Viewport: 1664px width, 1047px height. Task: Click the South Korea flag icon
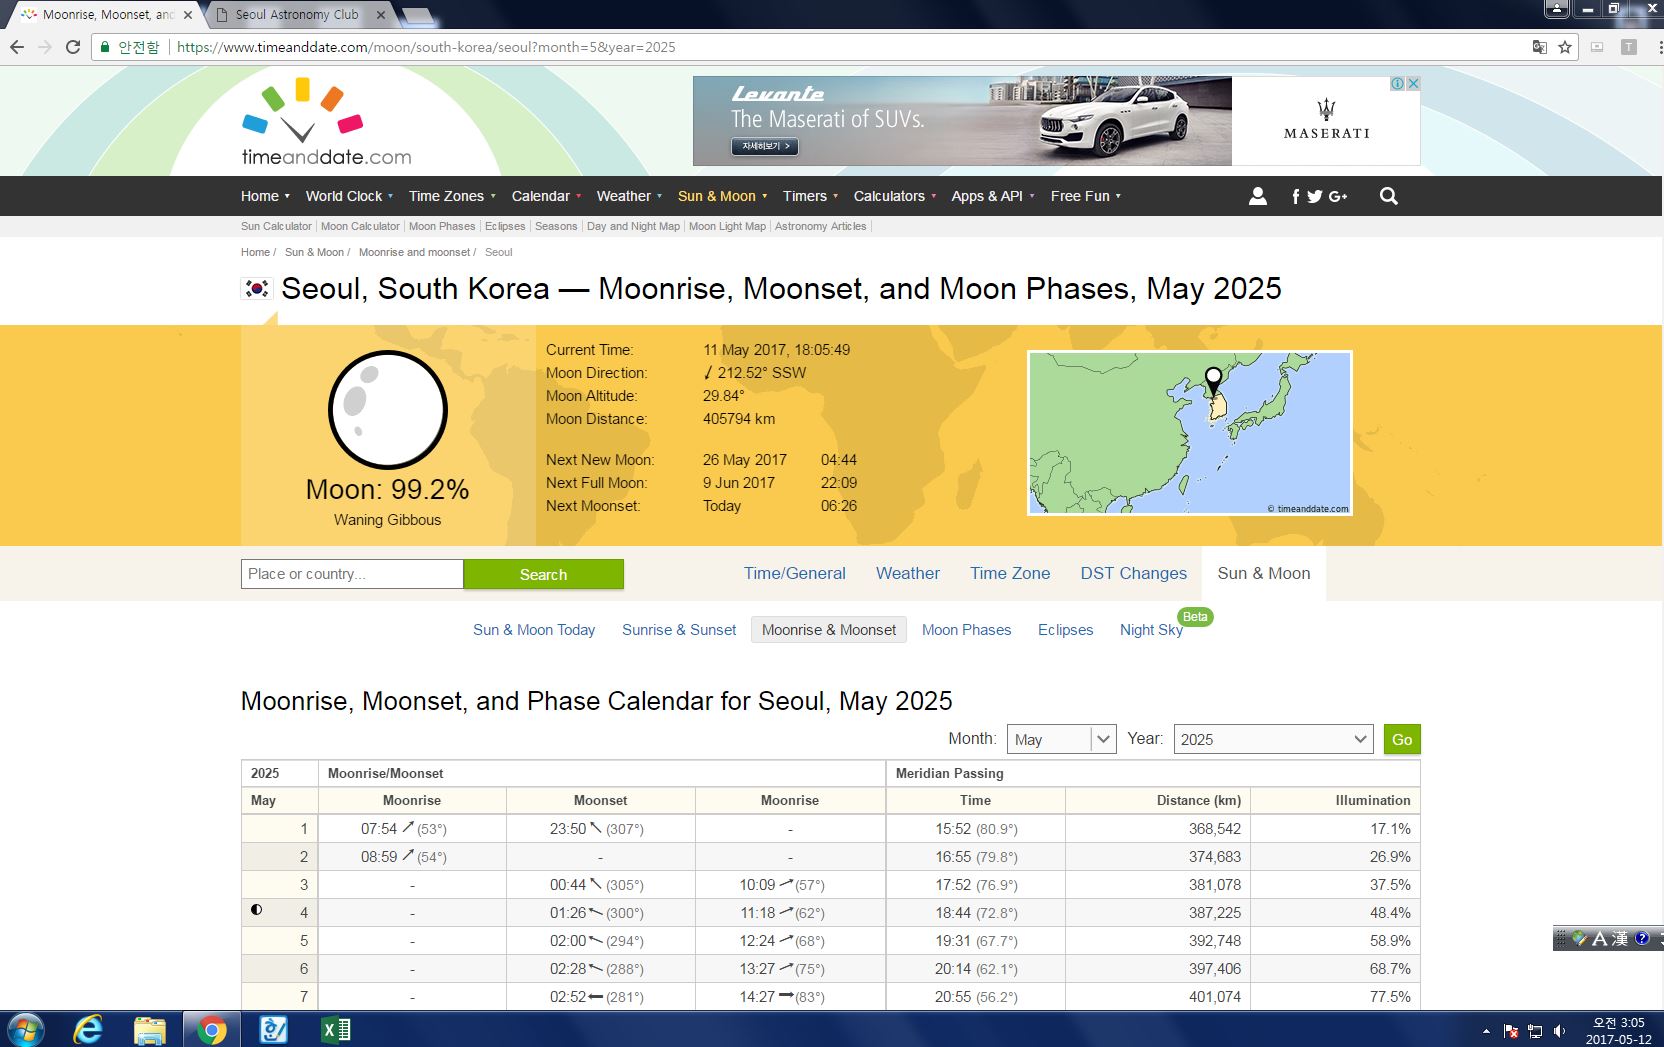tap(257, 288)
